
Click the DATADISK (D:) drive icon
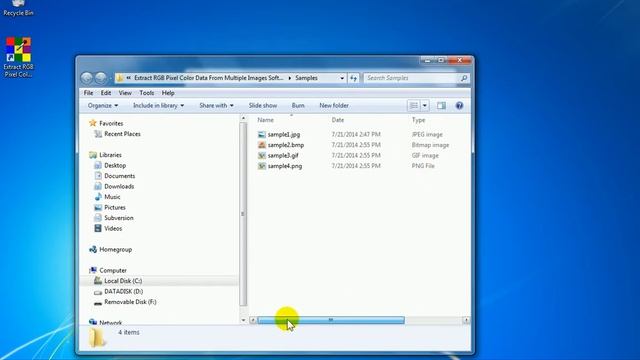pos(98,291)
